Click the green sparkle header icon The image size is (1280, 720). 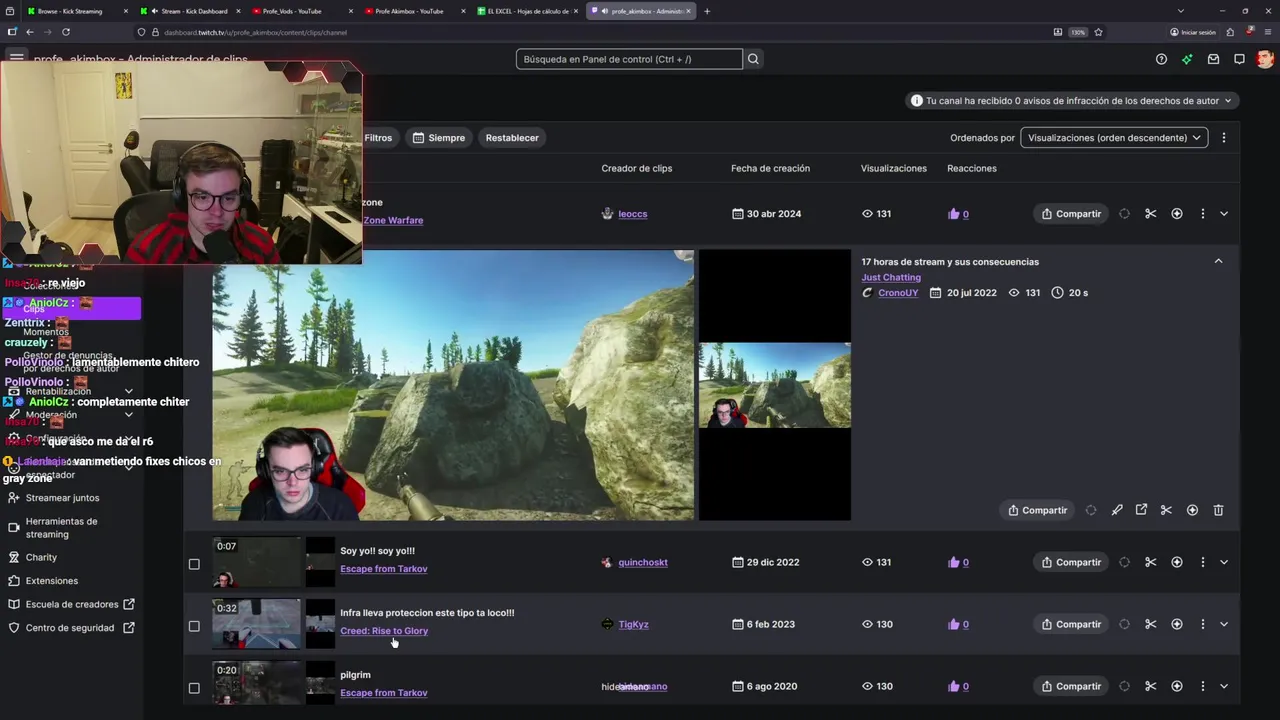point(1187,59)
